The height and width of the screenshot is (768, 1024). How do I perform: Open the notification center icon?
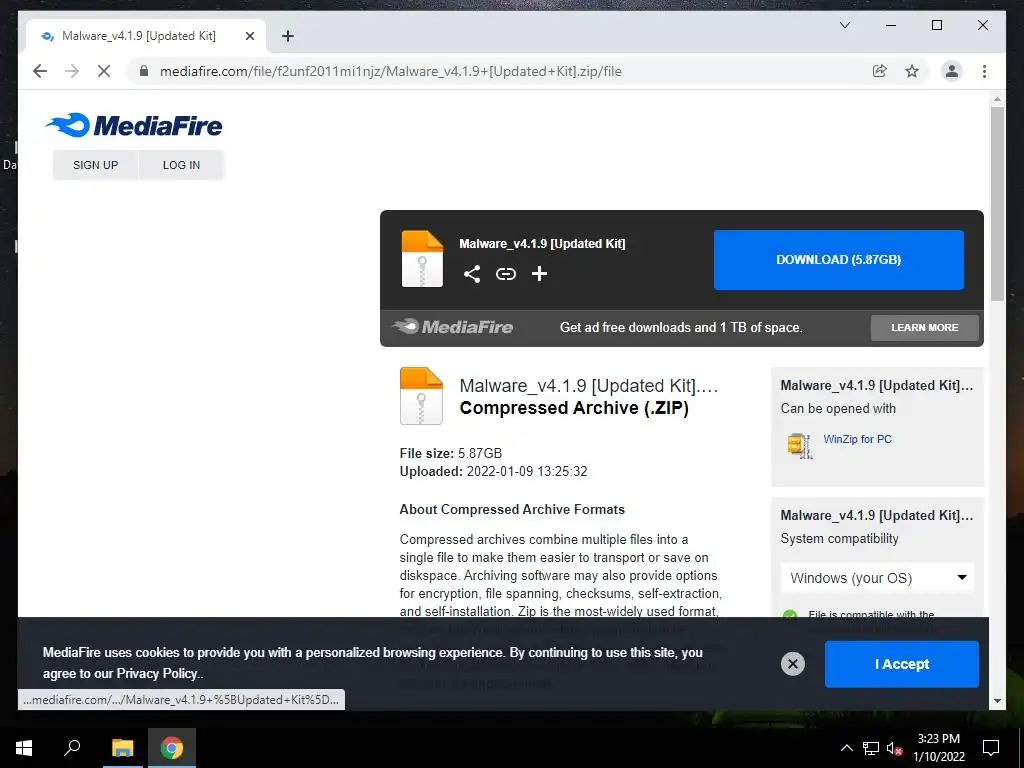991,748
